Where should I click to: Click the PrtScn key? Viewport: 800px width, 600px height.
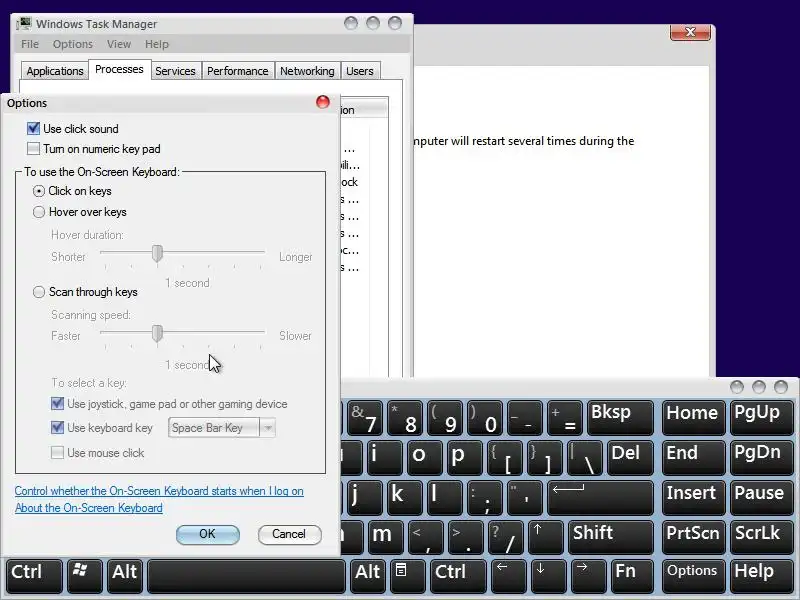pos(693,536)
